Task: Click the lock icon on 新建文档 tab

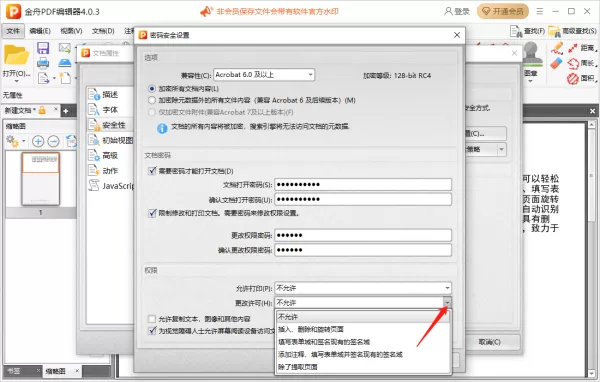Action: (42, 111)
